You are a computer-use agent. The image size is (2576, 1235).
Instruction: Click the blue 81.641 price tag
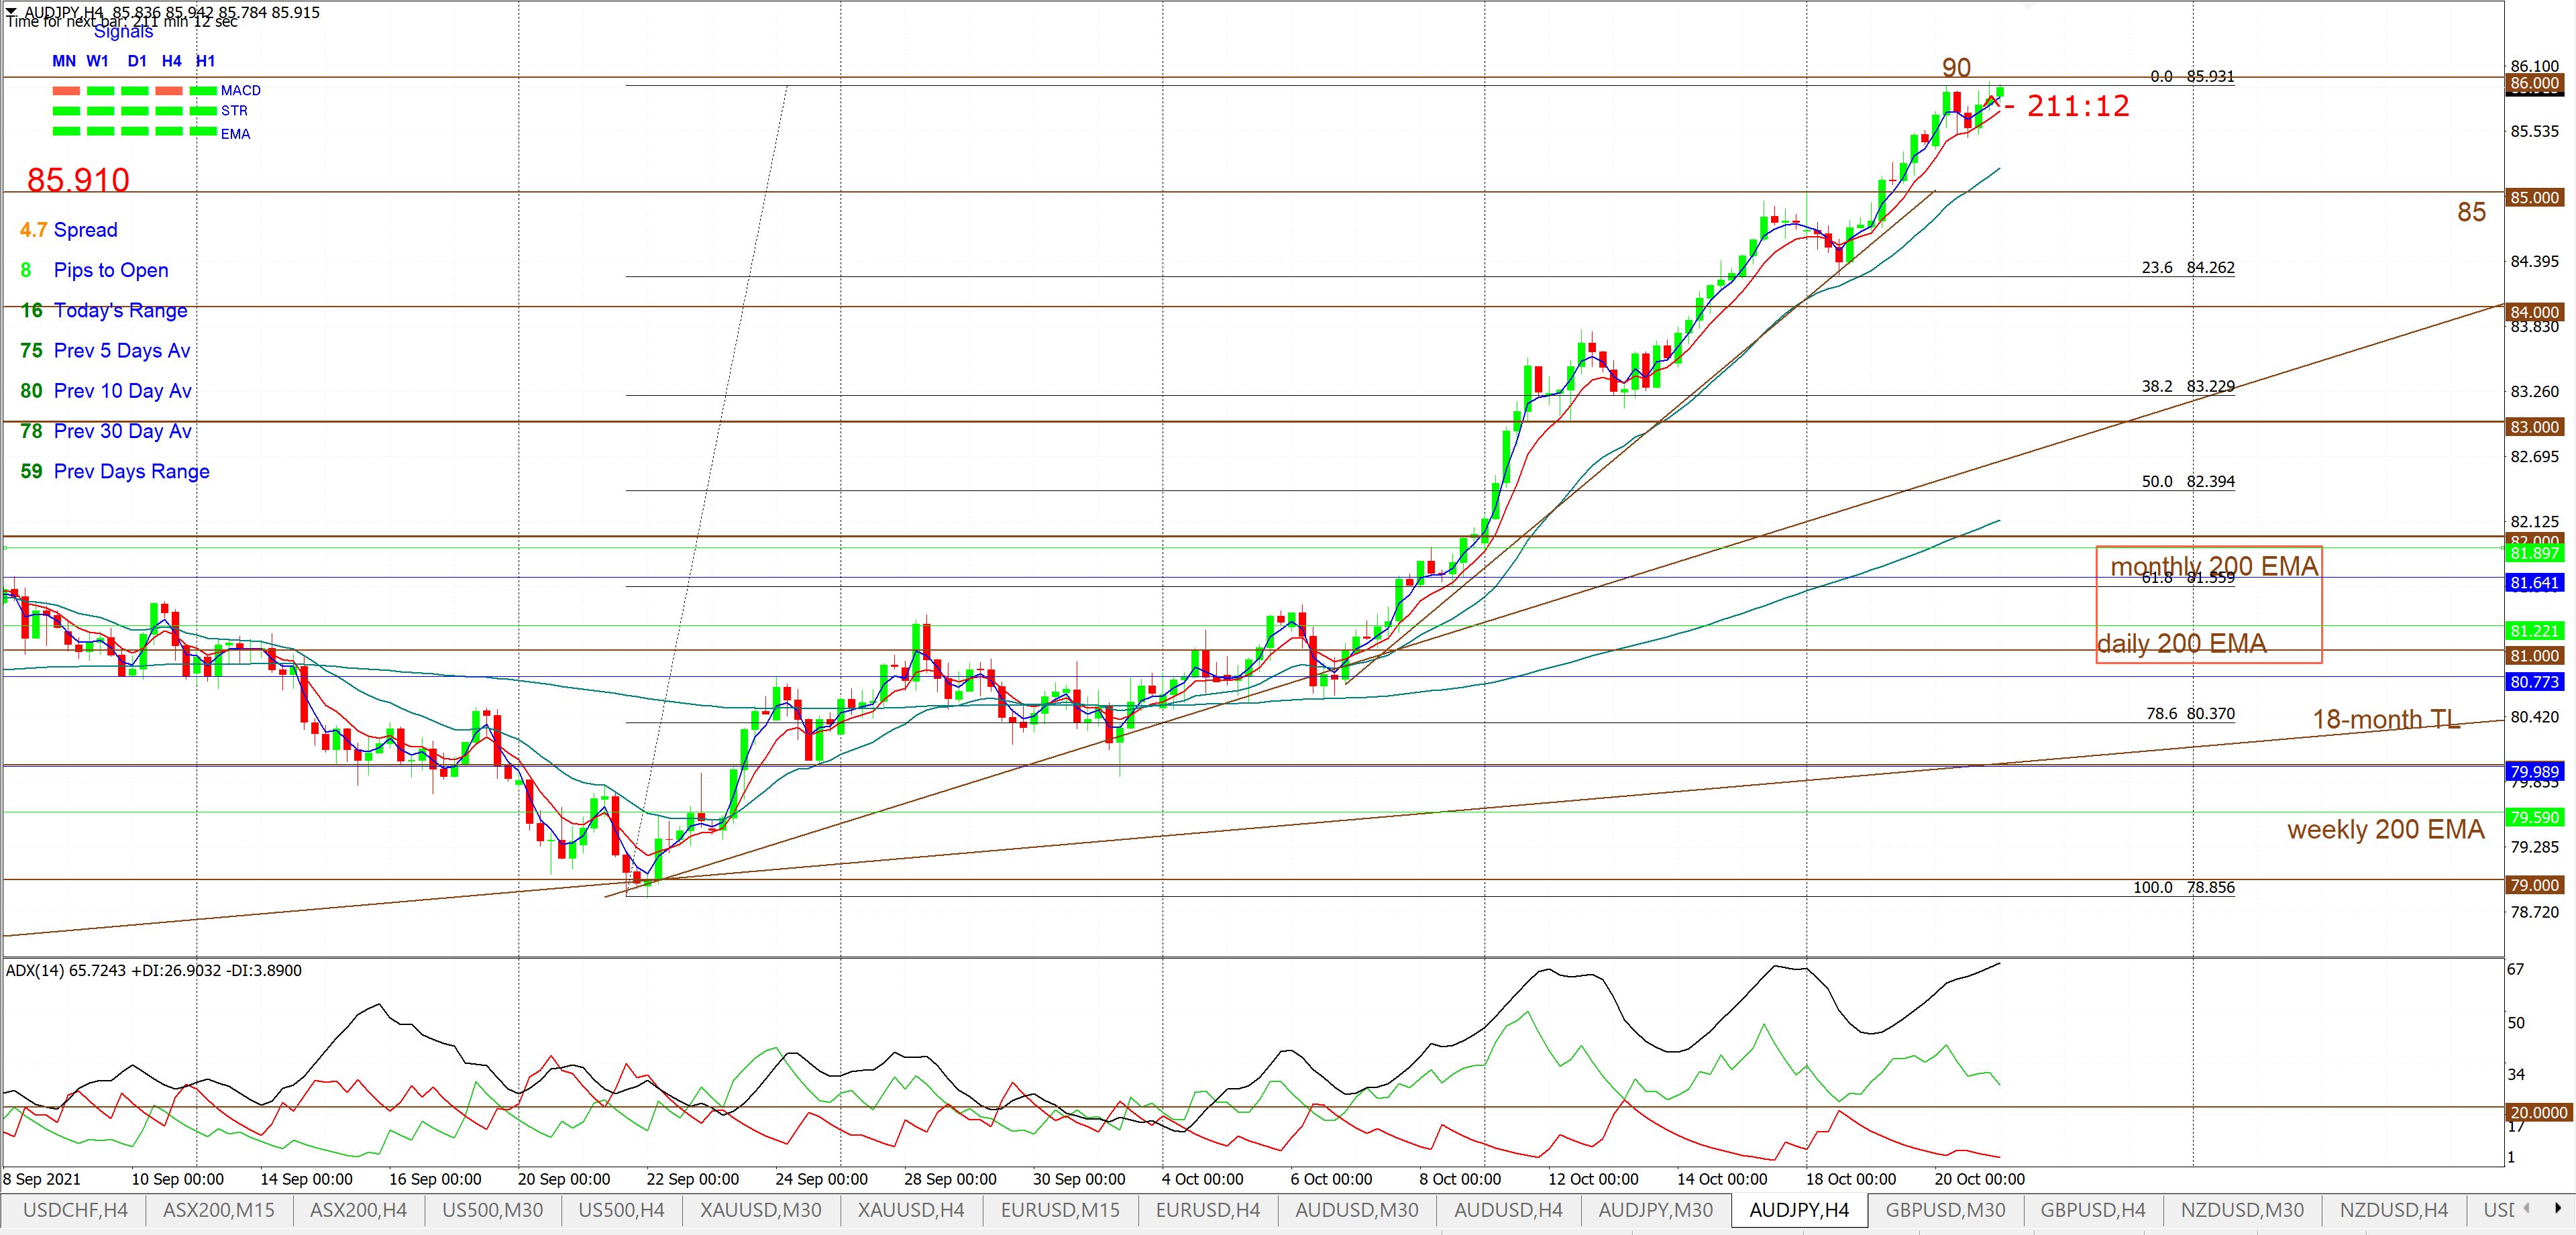pyautogui.click(x=2535, y=583)
